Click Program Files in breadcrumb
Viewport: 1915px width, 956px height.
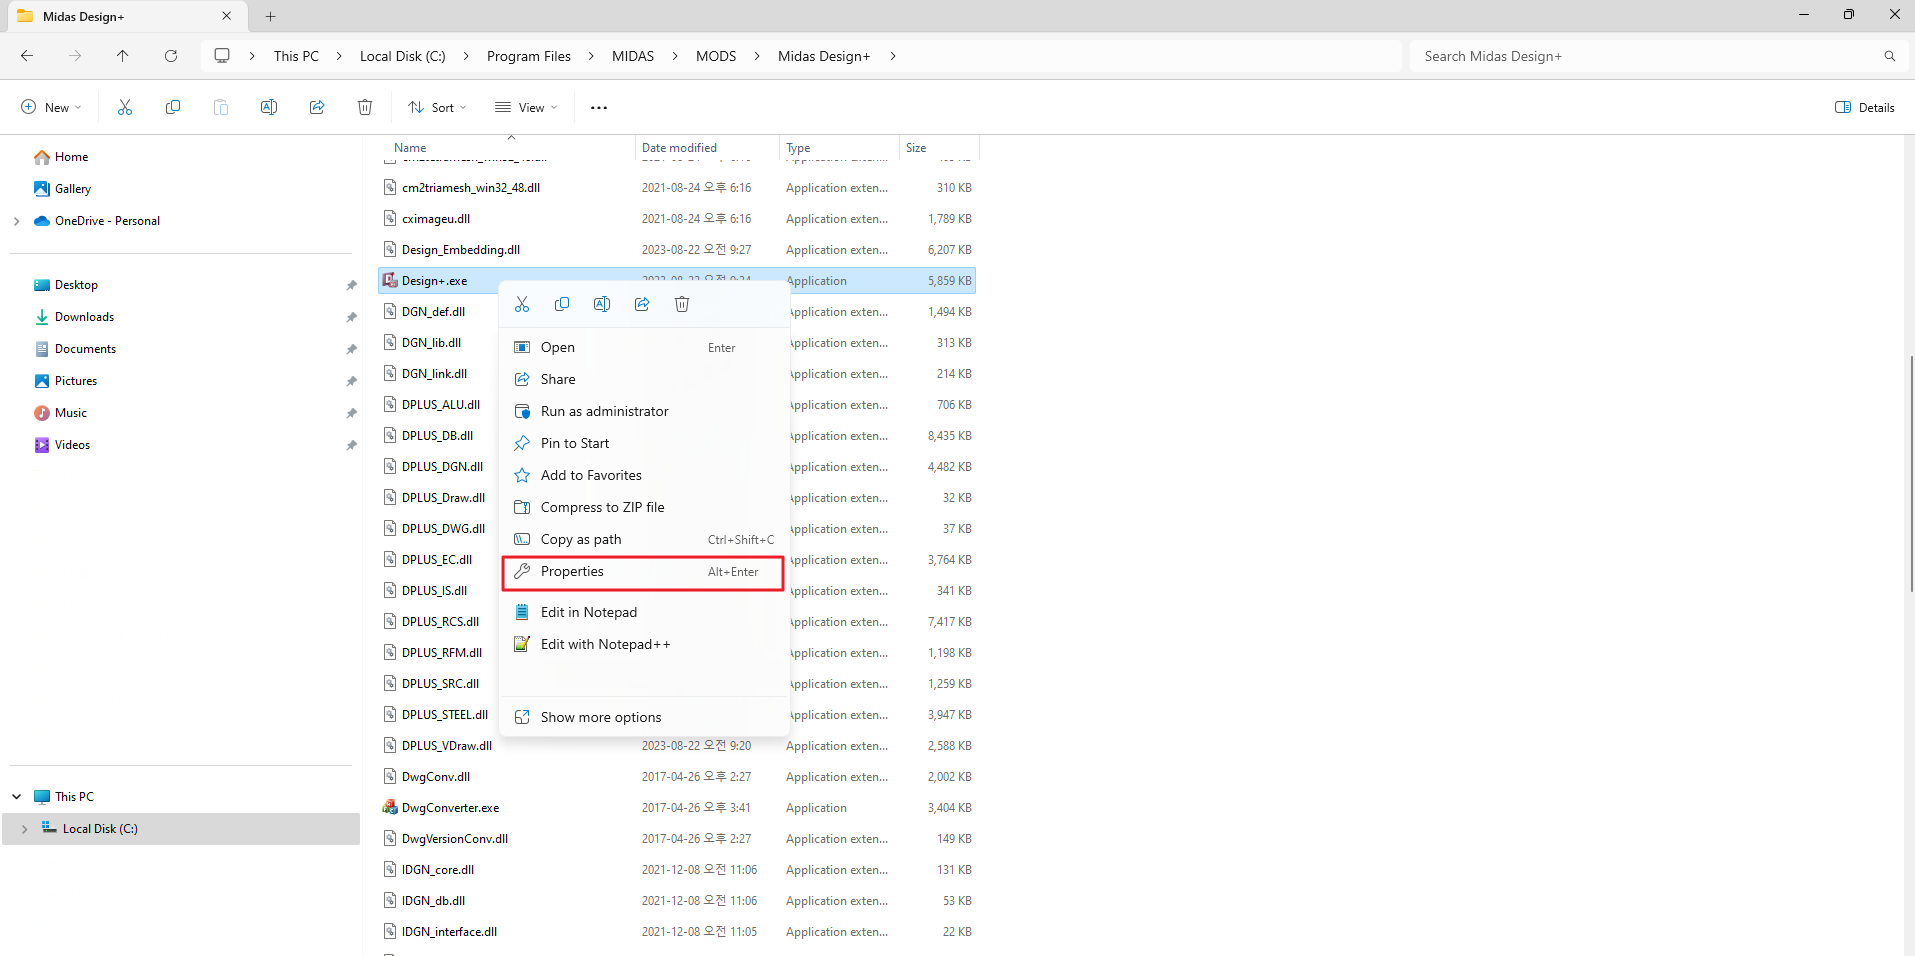[529, 56]
